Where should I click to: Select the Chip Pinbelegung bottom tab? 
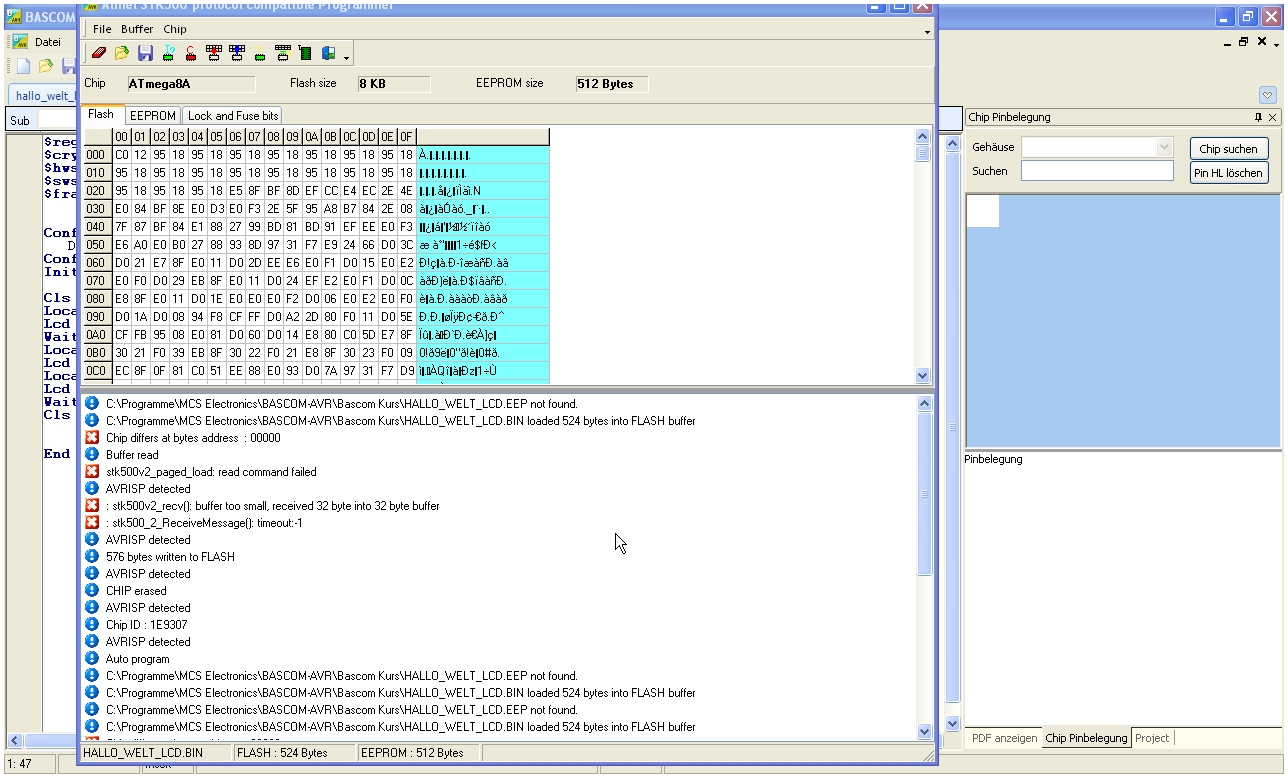pos(1086,738)
